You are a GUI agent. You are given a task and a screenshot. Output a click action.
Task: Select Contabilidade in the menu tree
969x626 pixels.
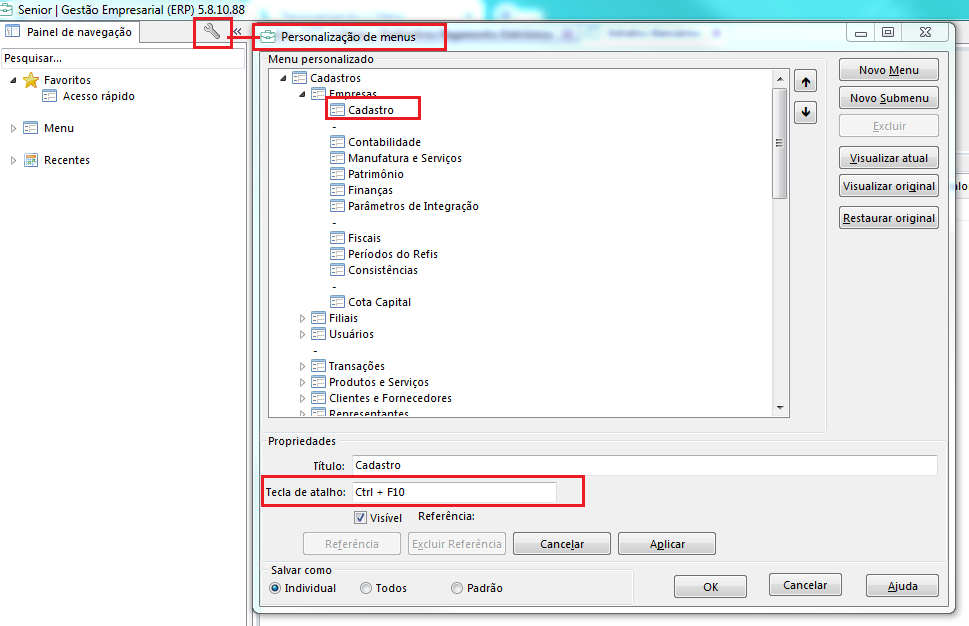pyautogui.click(x=384, y=142)
